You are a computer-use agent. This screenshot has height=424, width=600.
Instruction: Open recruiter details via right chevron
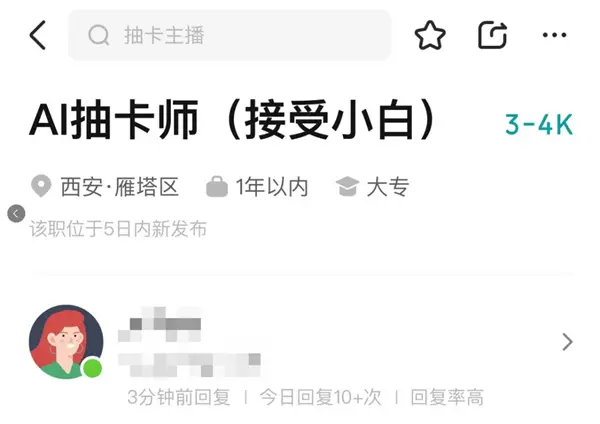pos(567,342)
